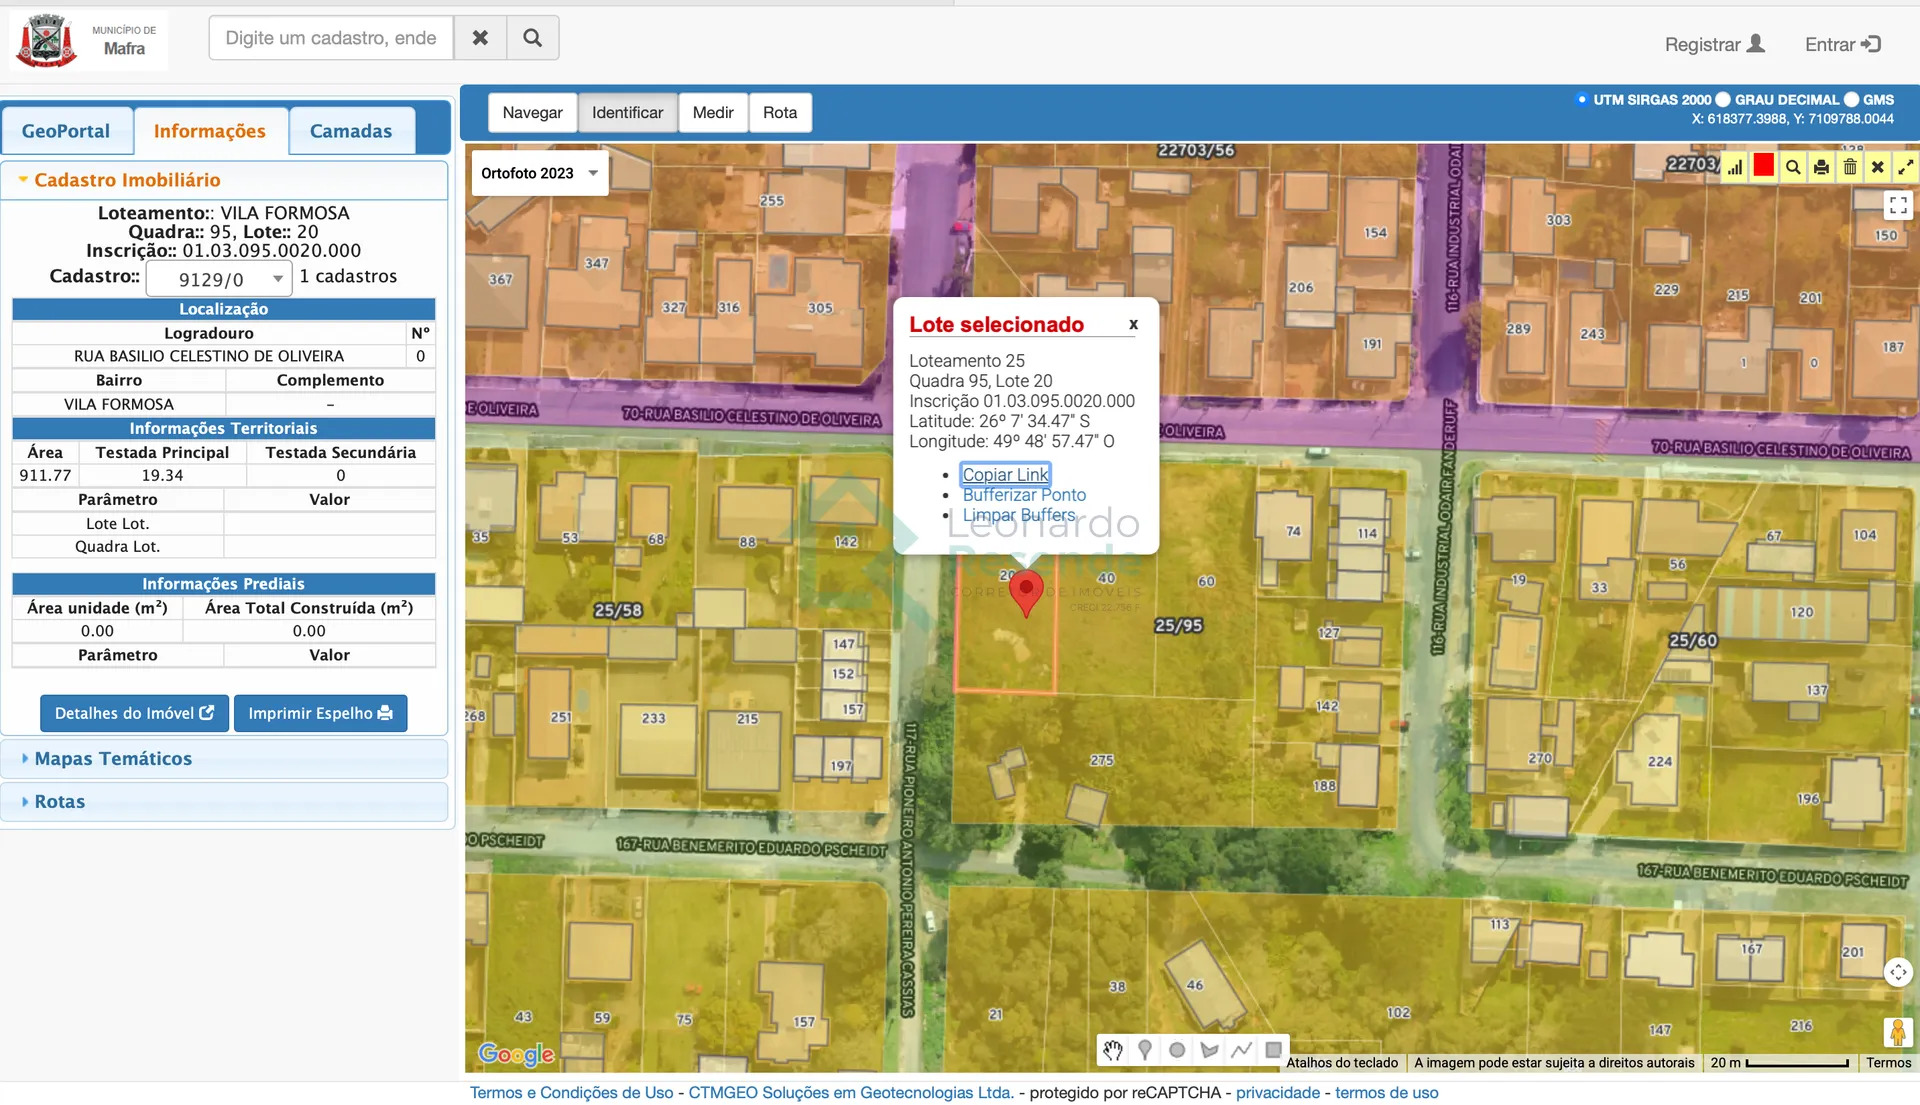Open the signal bars statistics tool
This screenshot has height=1105, width=1920.
pyautogui.click(x=1735, y=167)
